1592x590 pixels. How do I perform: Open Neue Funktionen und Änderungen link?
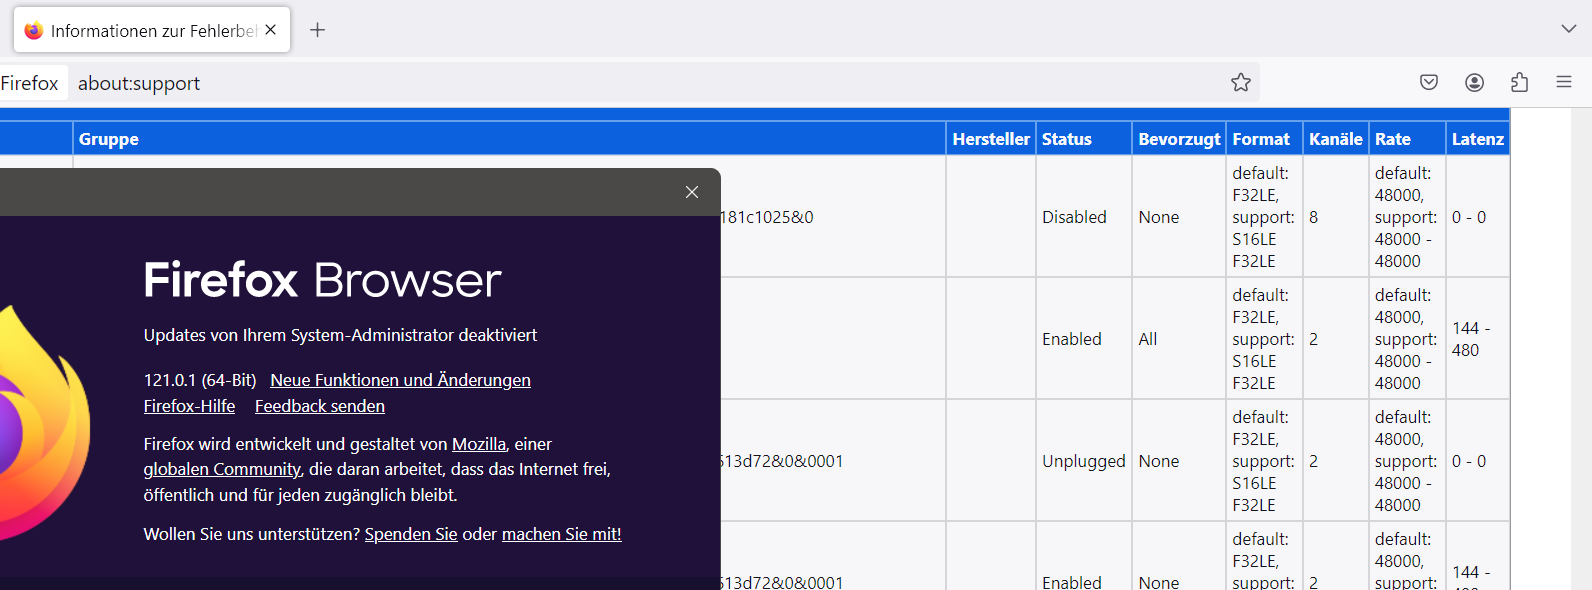click(x=400, y=380)
